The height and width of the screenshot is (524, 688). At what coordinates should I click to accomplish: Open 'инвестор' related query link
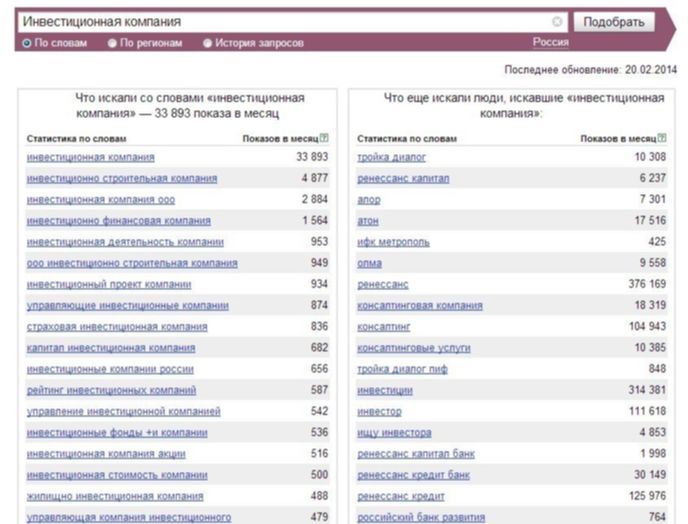pyautogui.click(x=380, y=412)
